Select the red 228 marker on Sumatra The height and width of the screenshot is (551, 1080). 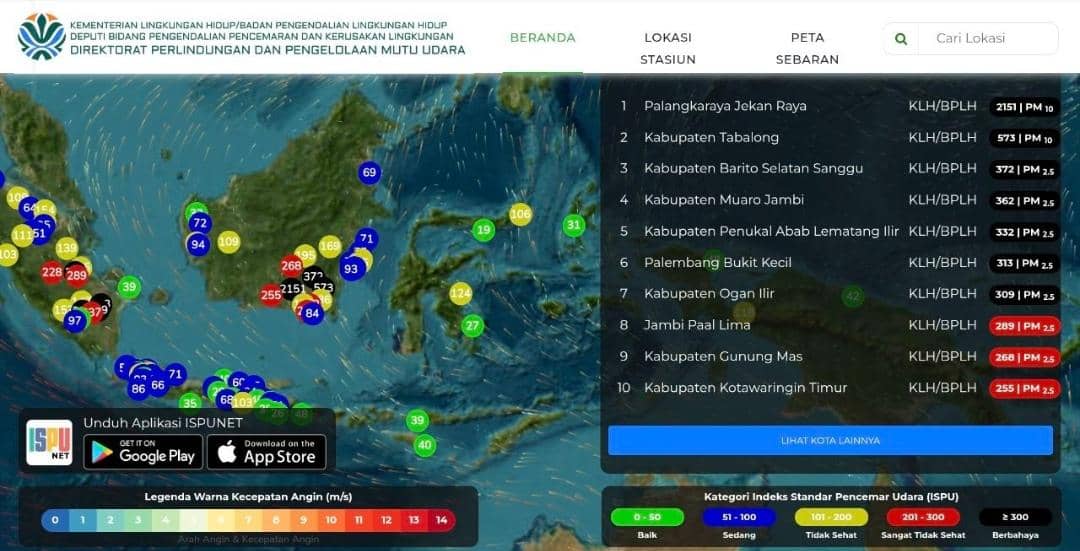[x=52, y=272]
